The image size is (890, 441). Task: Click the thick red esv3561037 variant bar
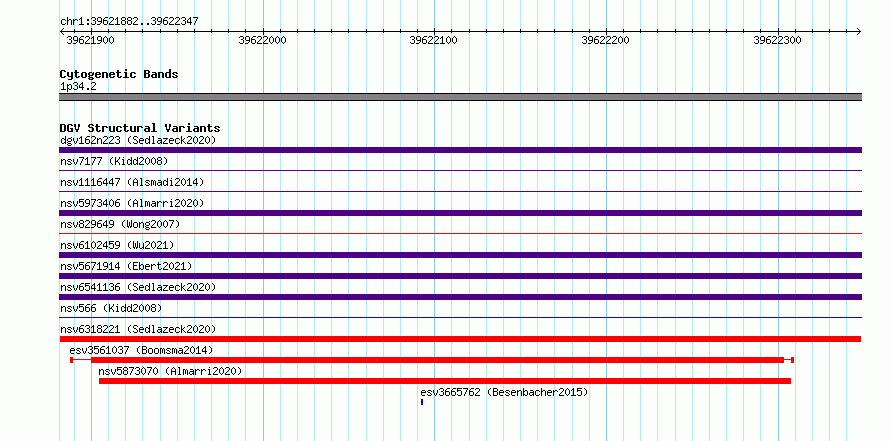pos(437,360)
